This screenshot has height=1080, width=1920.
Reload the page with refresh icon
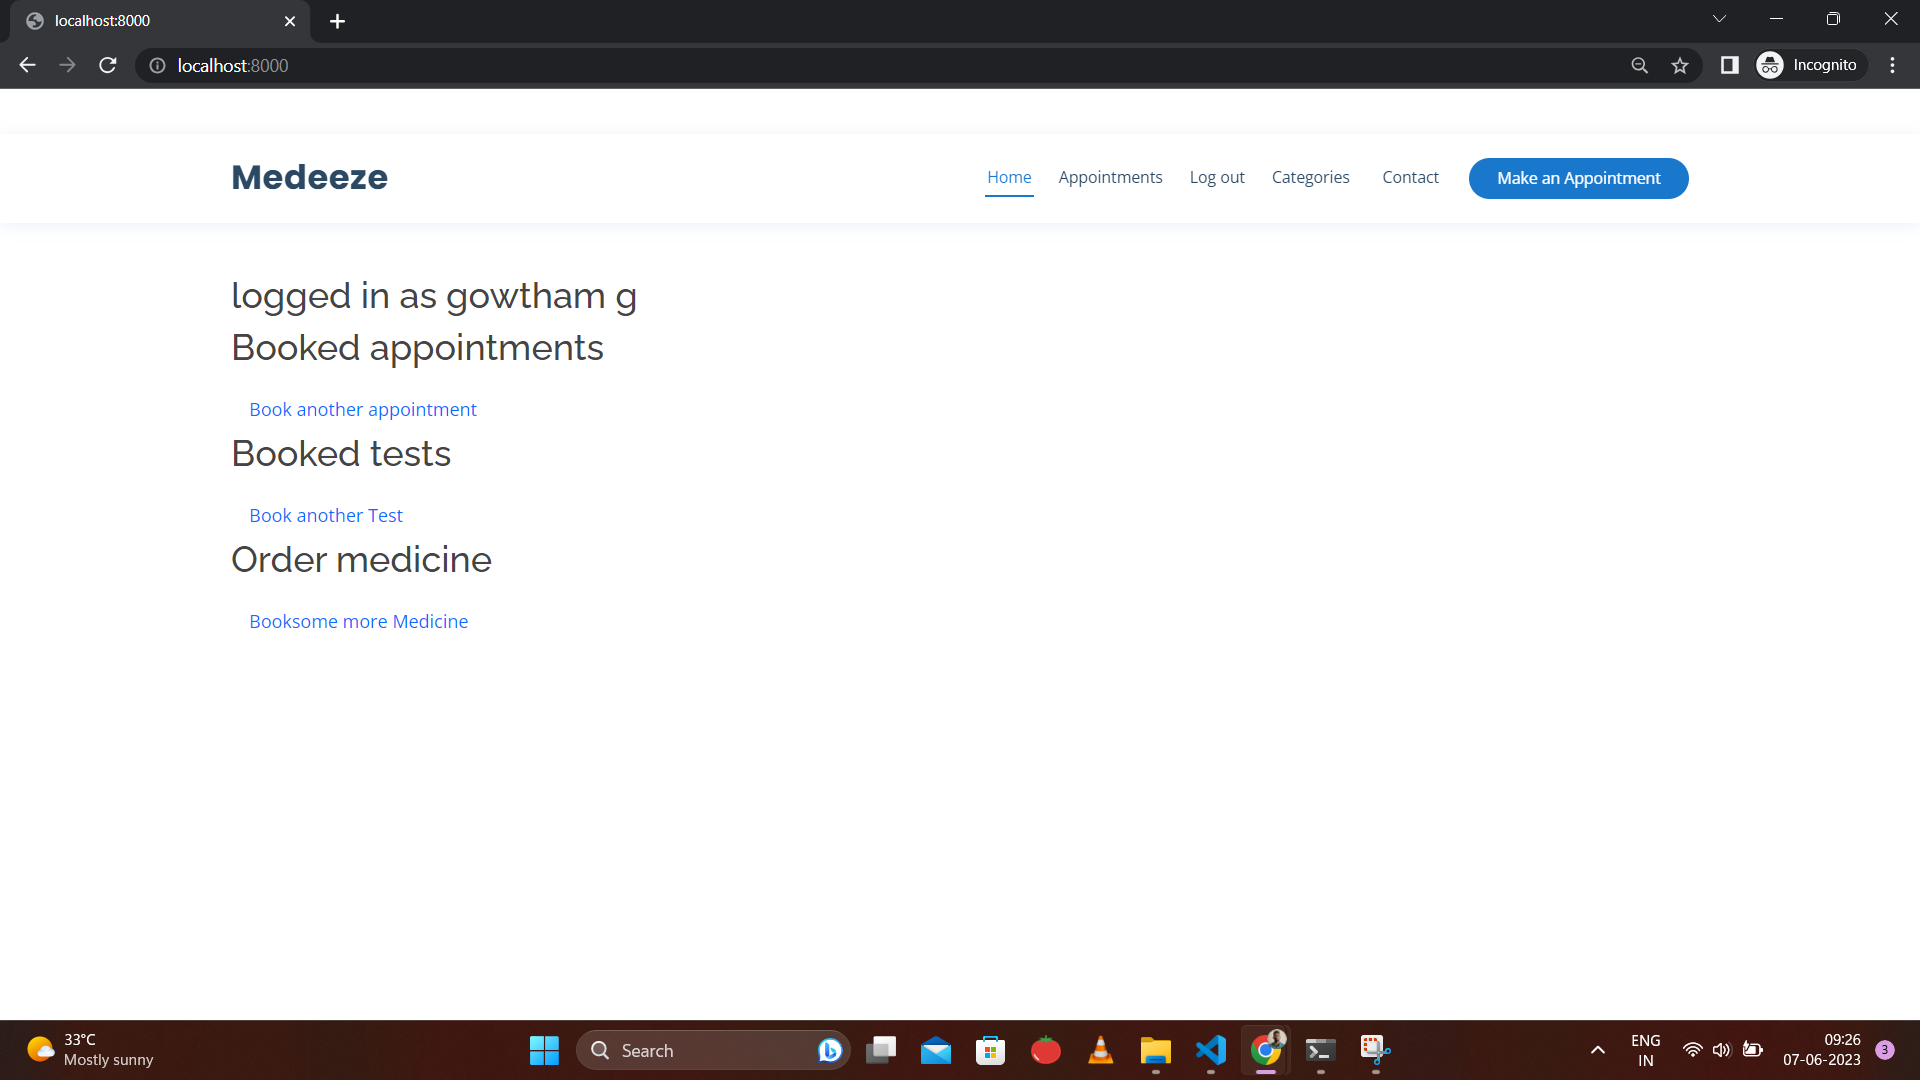coord(108,65)
